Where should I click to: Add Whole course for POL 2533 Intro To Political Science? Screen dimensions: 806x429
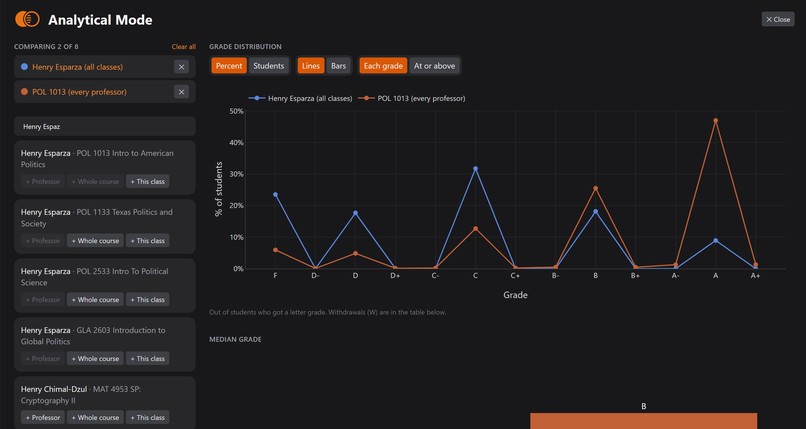point(95,300)
